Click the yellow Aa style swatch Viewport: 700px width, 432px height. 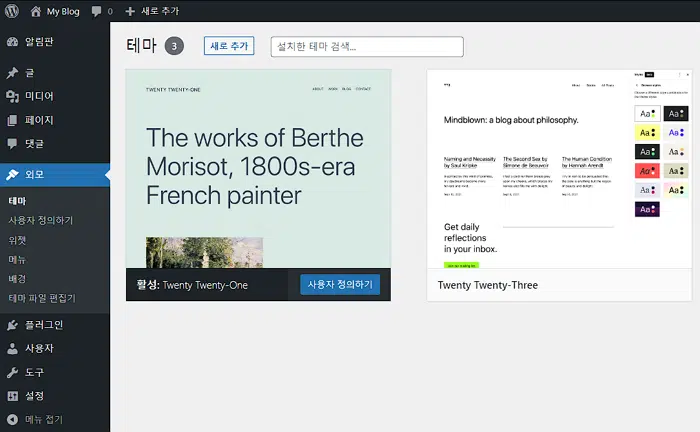click(x=647, y=133)
